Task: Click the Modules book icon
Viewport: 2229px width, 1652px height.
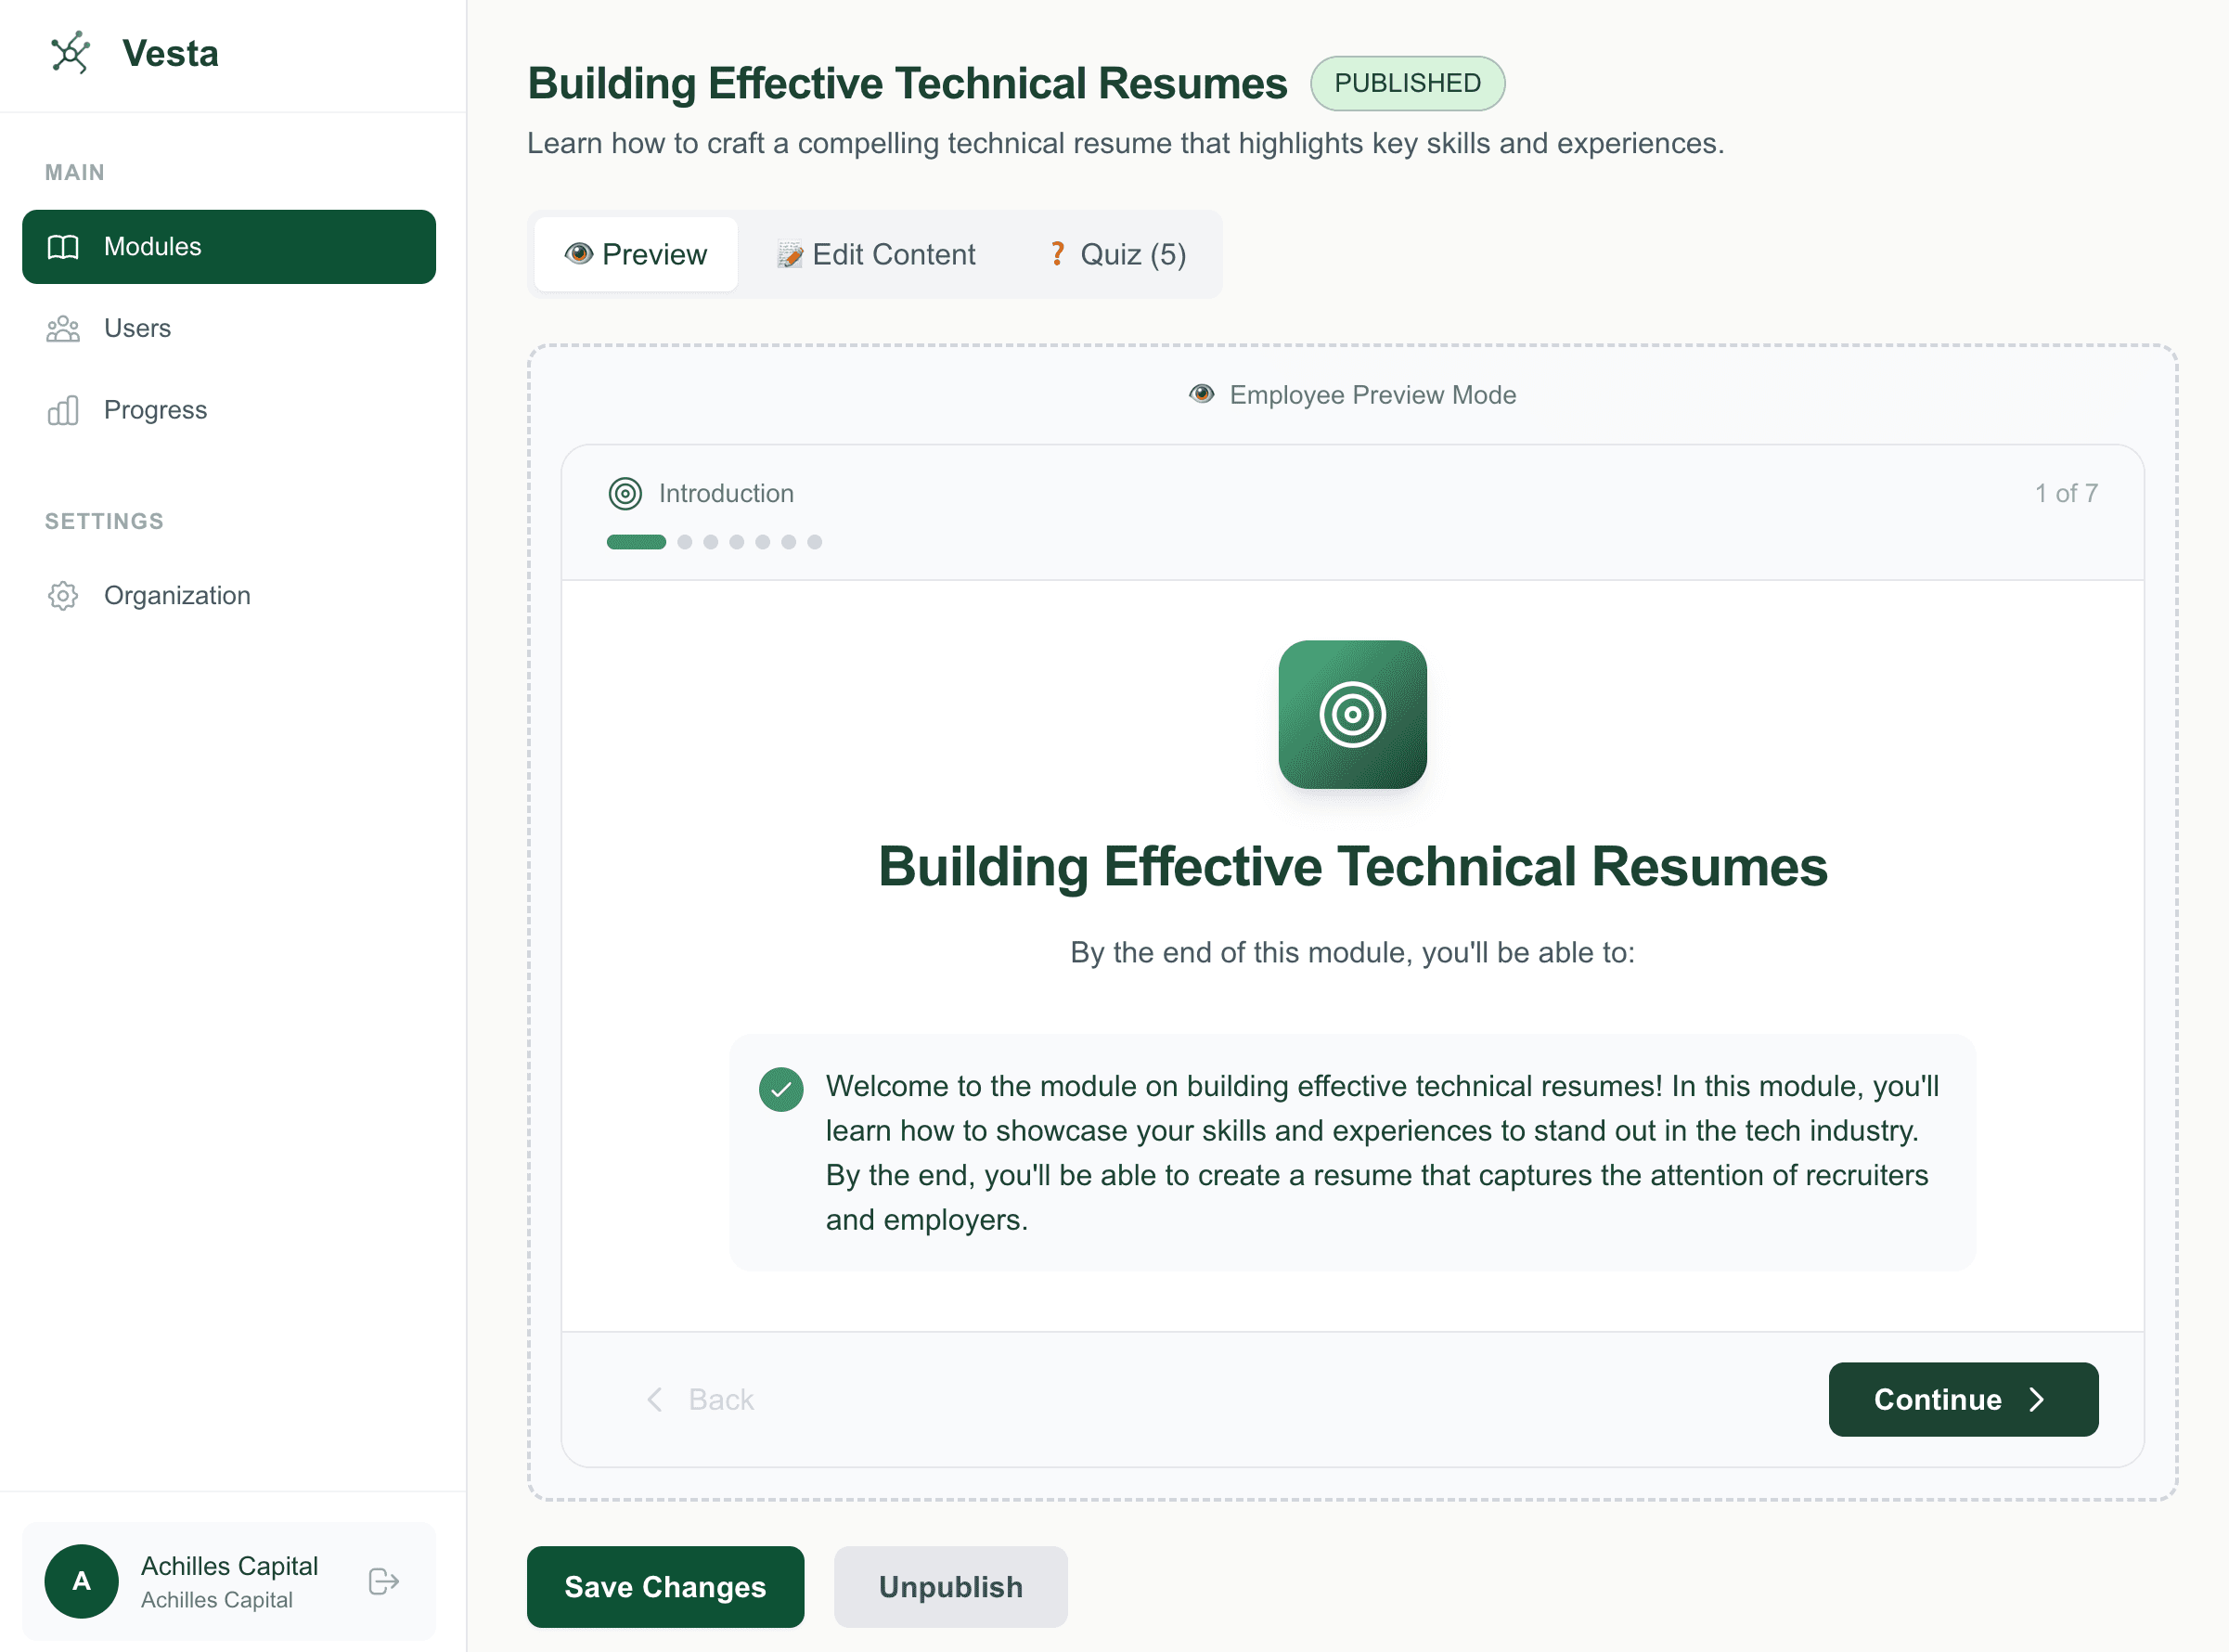Action: point(63,247)
